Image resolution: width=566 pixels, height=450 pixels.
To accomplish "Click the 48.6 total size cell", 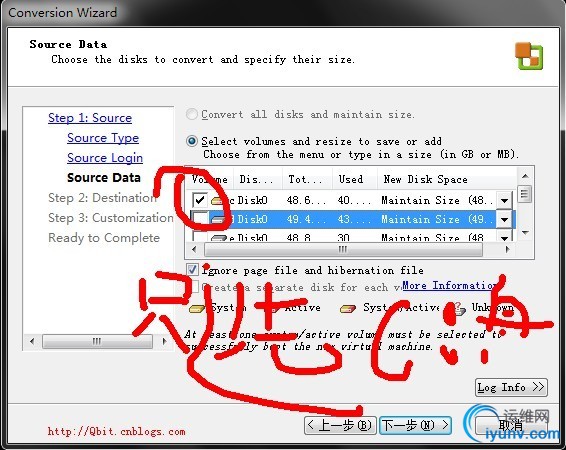I will pos(306,200).
